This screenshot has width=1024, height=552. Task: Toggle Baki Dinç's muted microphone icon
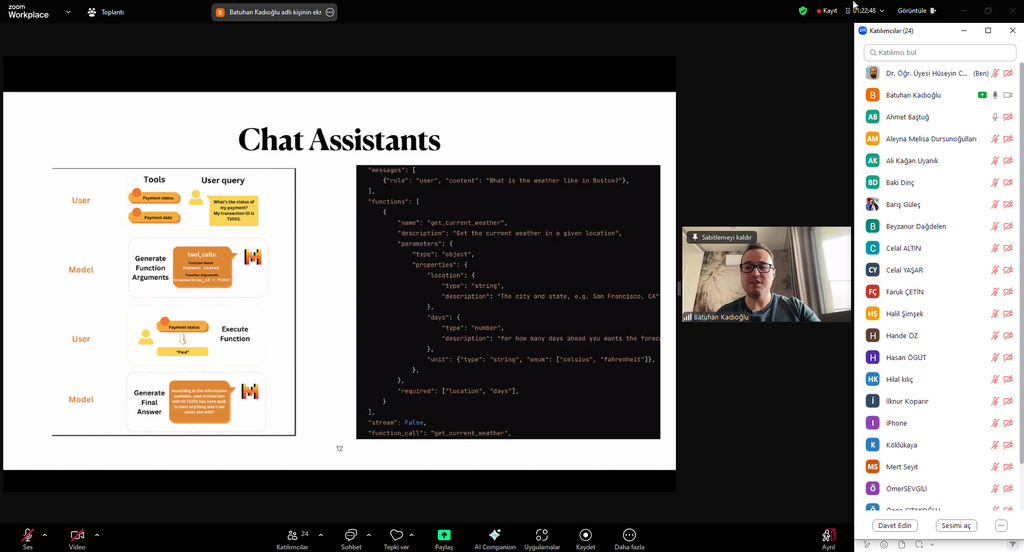pyautogui.click(x=995, y=182)
